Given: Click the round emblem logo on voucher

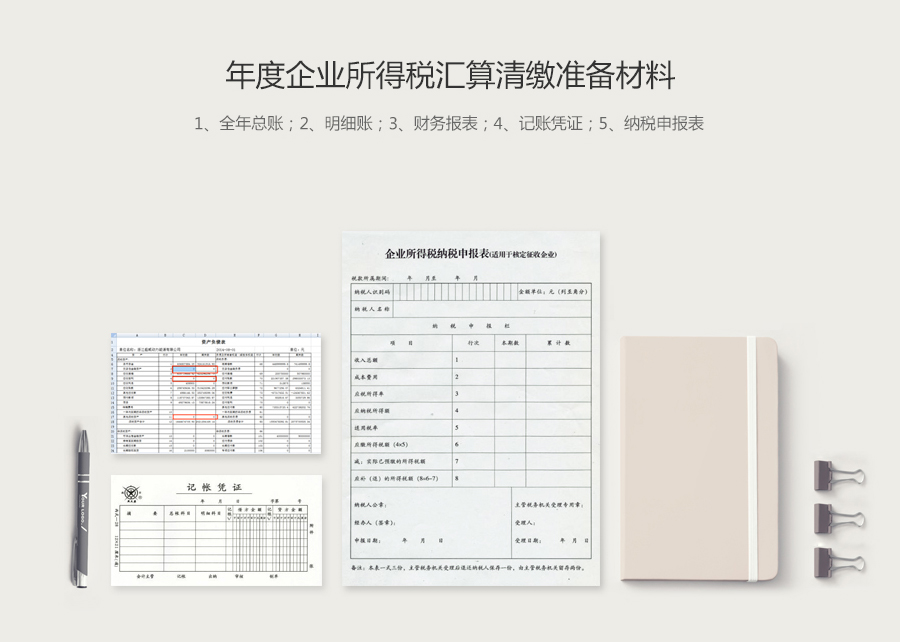Looking at the screenshot, I should (x=131, y=493).
